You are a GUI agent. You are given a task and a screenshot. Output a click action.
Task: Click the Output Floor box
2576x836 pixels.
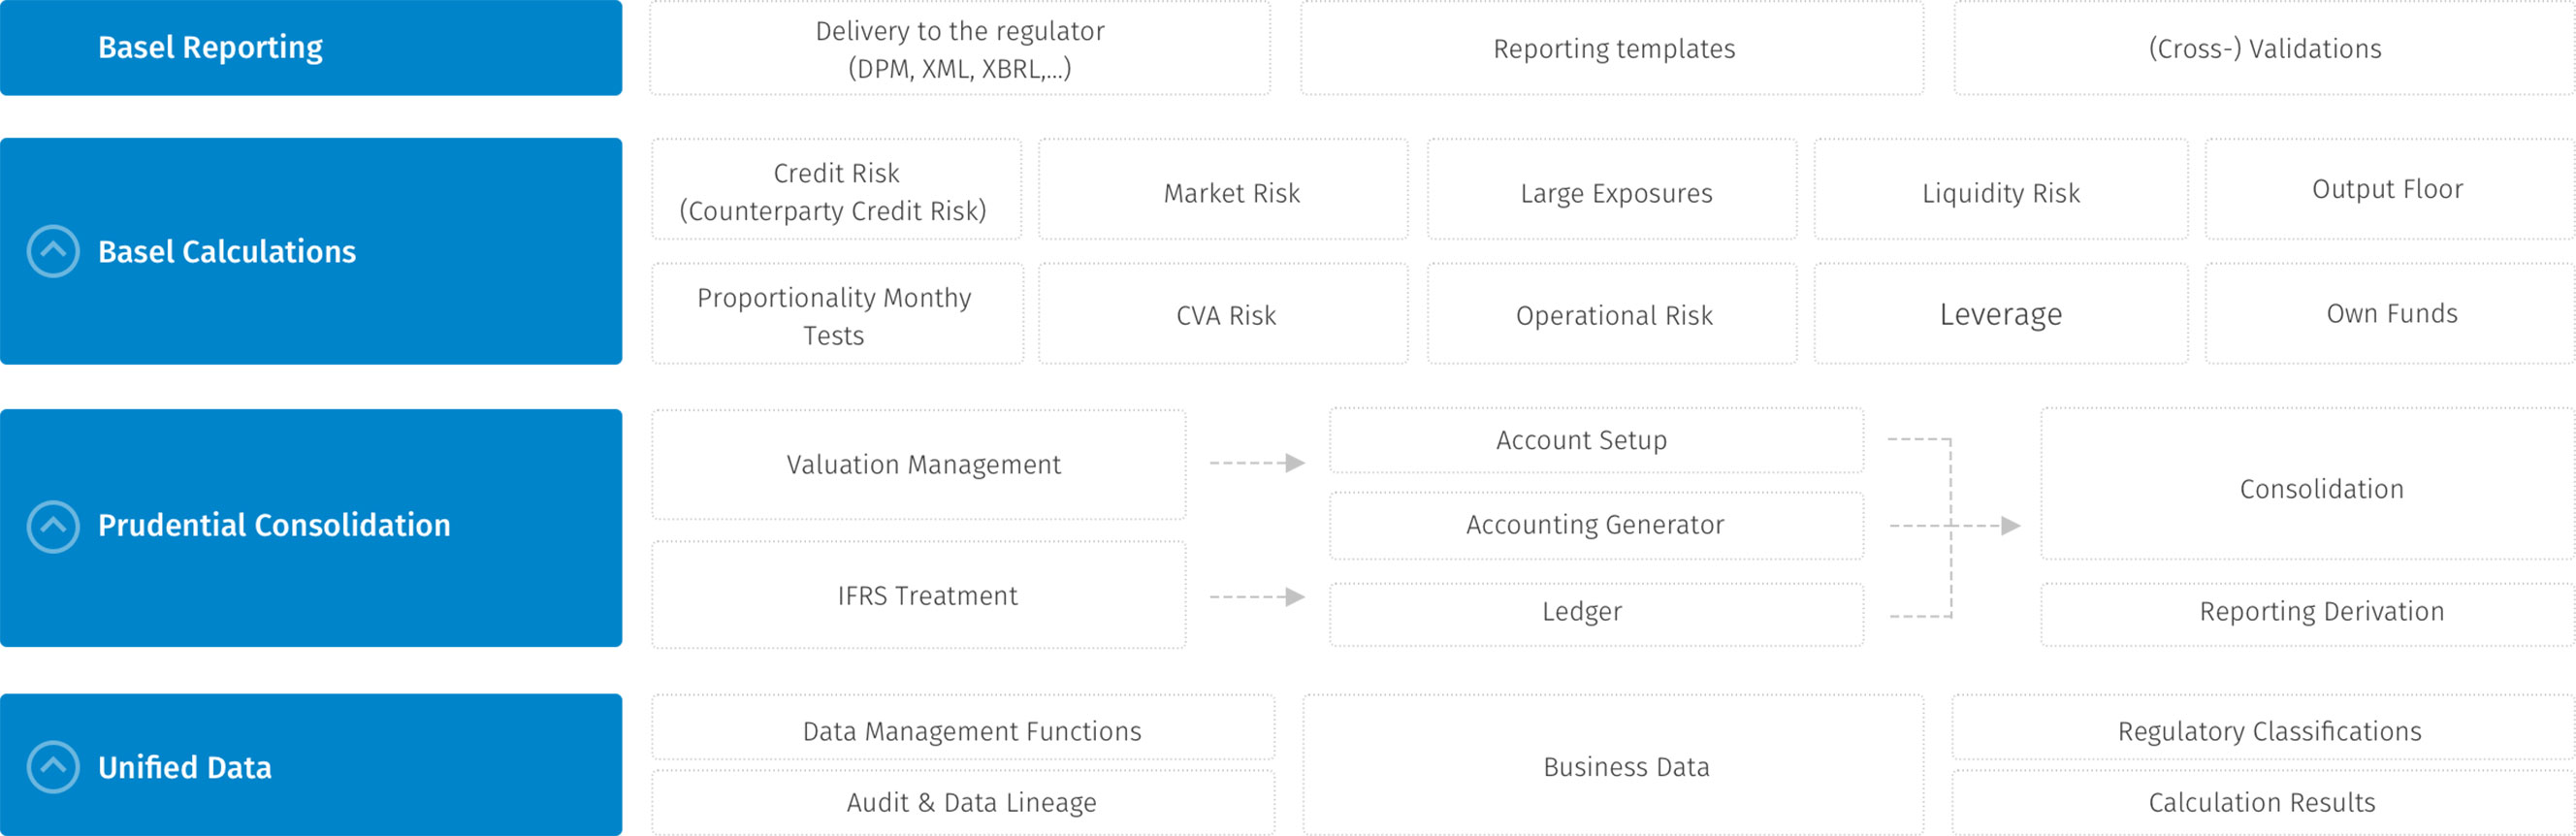pos(2387,189)
